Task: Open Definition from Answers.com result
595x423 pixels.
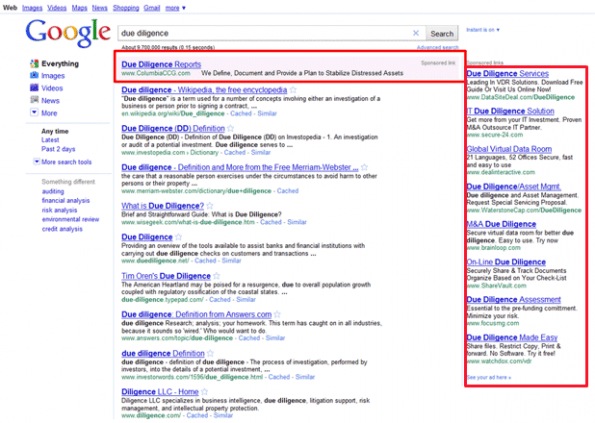Action: [197, 314]
